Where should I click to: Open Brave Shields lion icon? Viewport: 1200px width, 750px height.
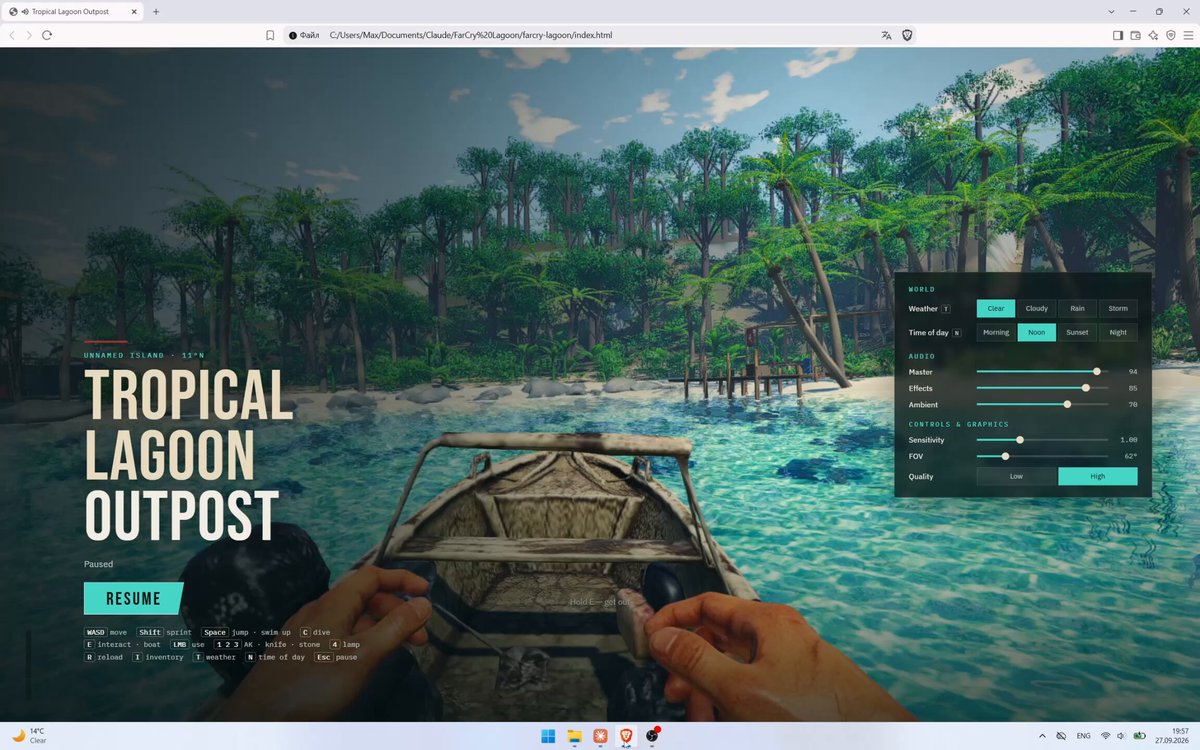click(907, 35)
